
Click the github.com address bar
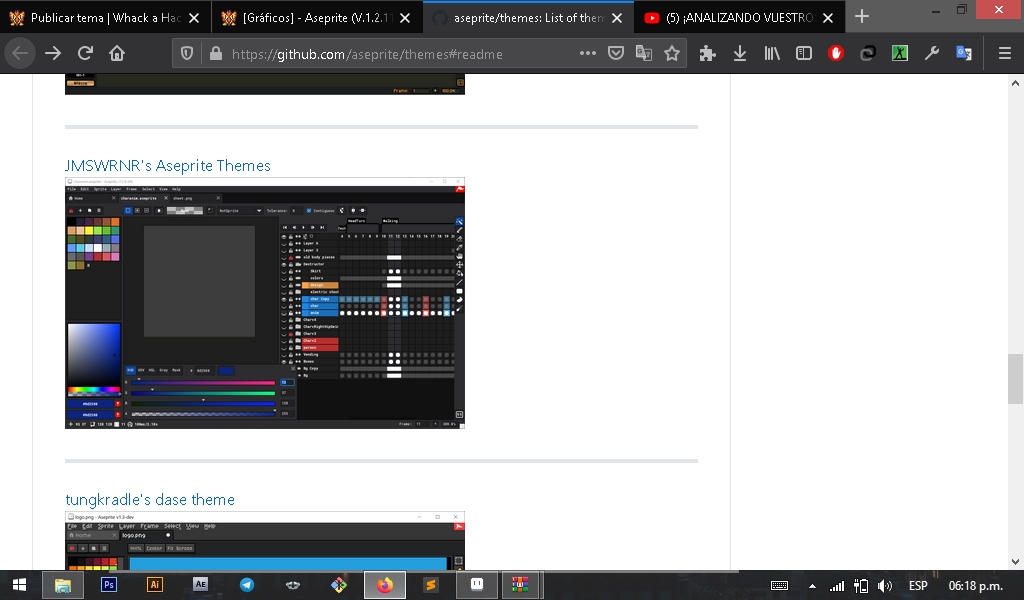tap(400, 54)
